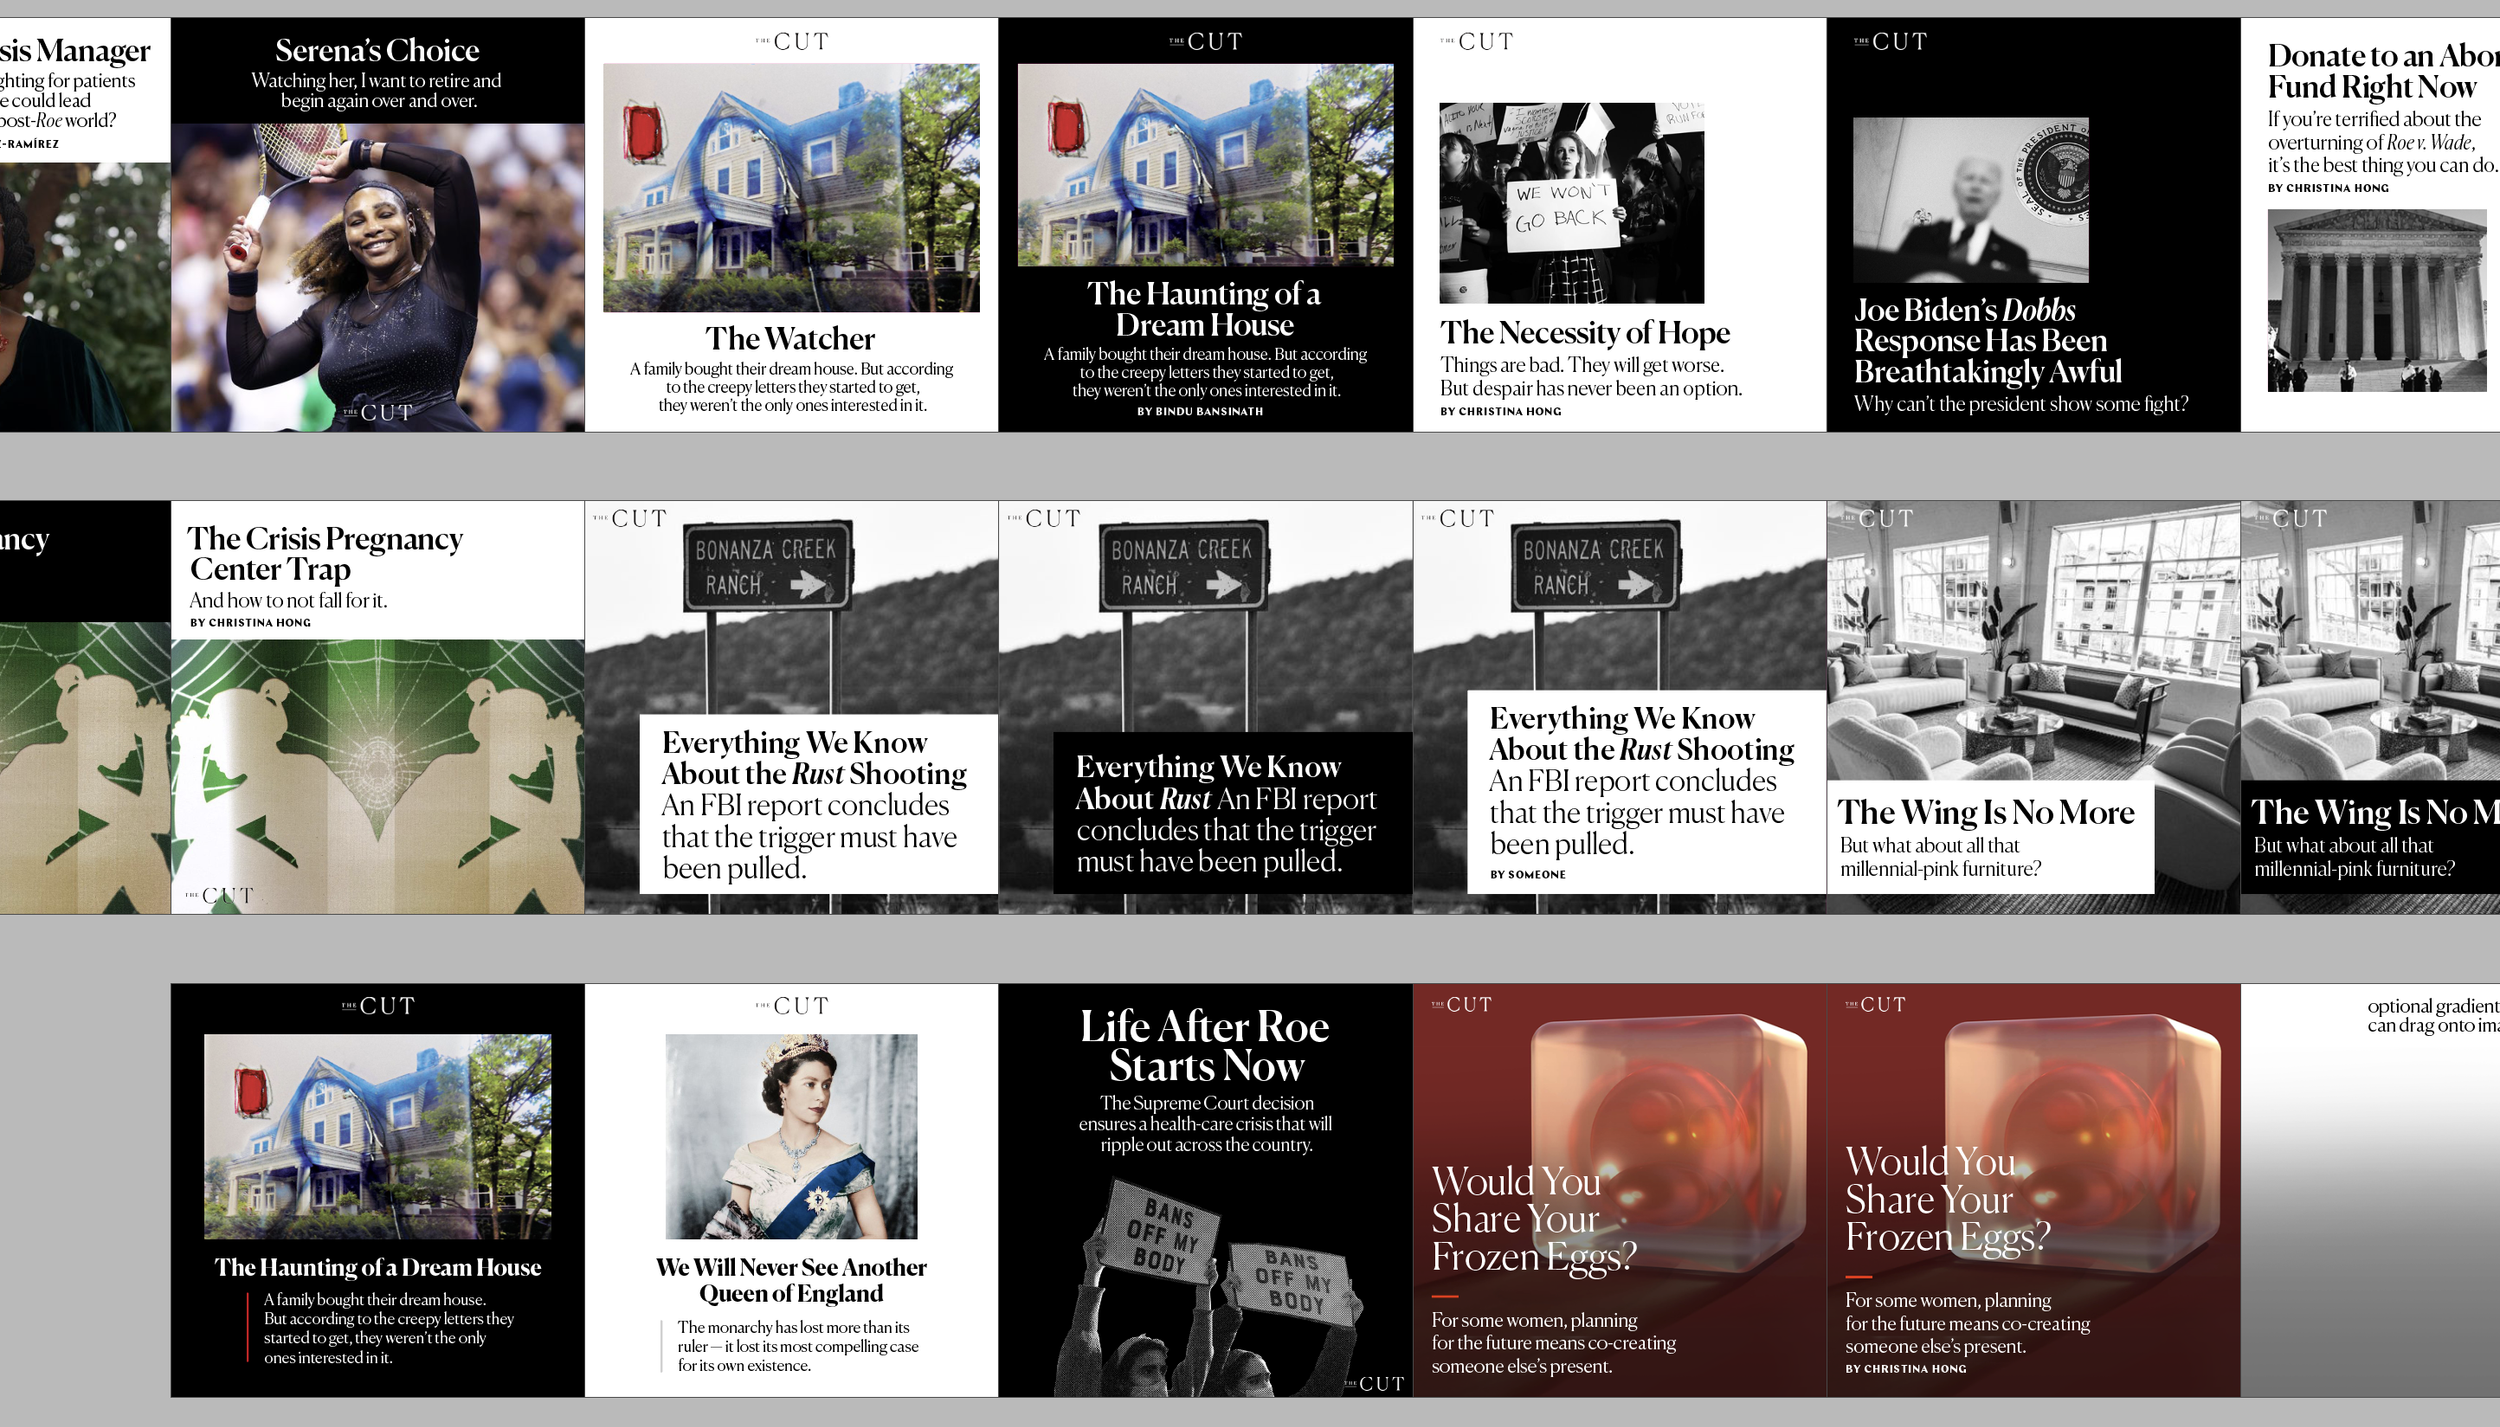This screenshot has height=1427, width=2500.
Task: Click The Cut logo on Serena's Choice card
Action: [x=378, y=412]
